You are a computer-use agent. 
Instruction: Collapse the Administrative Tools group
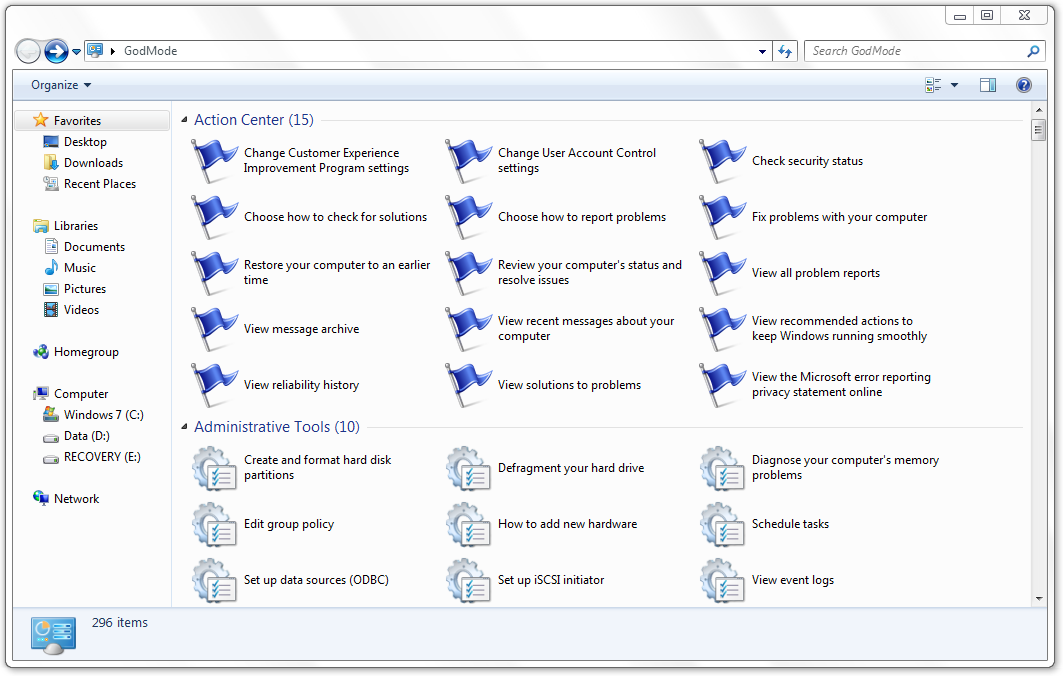[185, 427]
